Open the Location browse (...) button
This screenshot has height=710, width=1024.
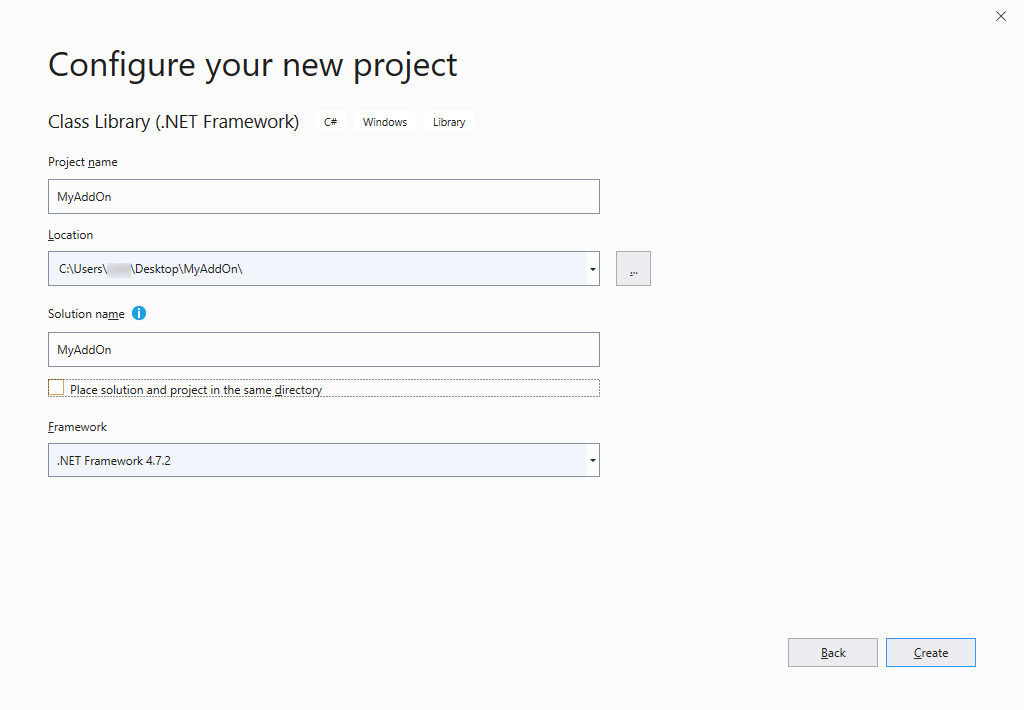pos(633,269)
